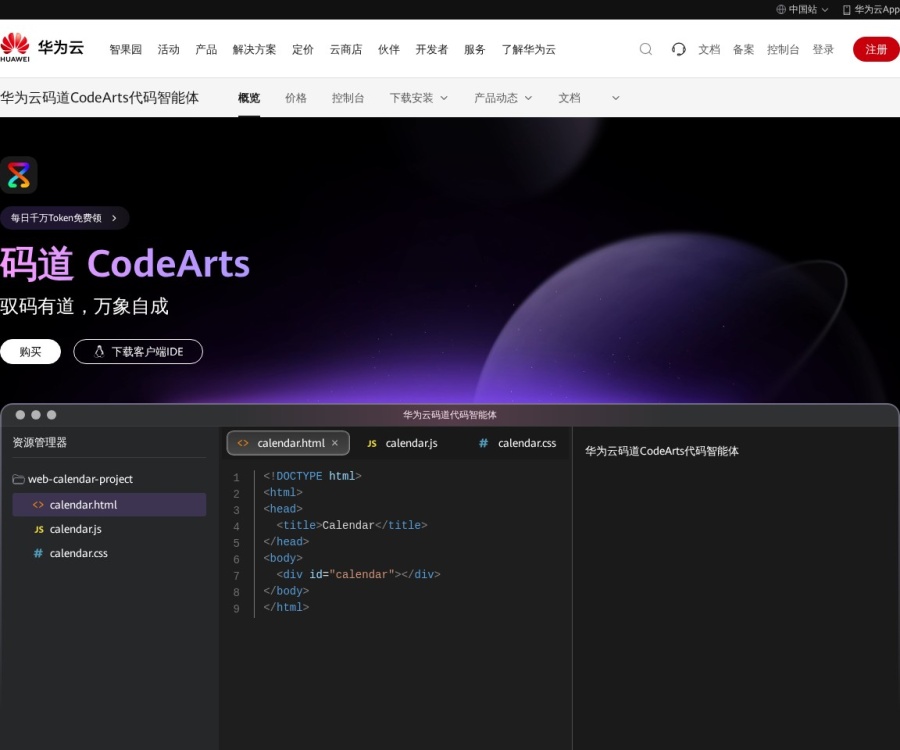This screenshot has width=900, height=750.
Task: Open the search magnifier icon
Action: [646, 49]
